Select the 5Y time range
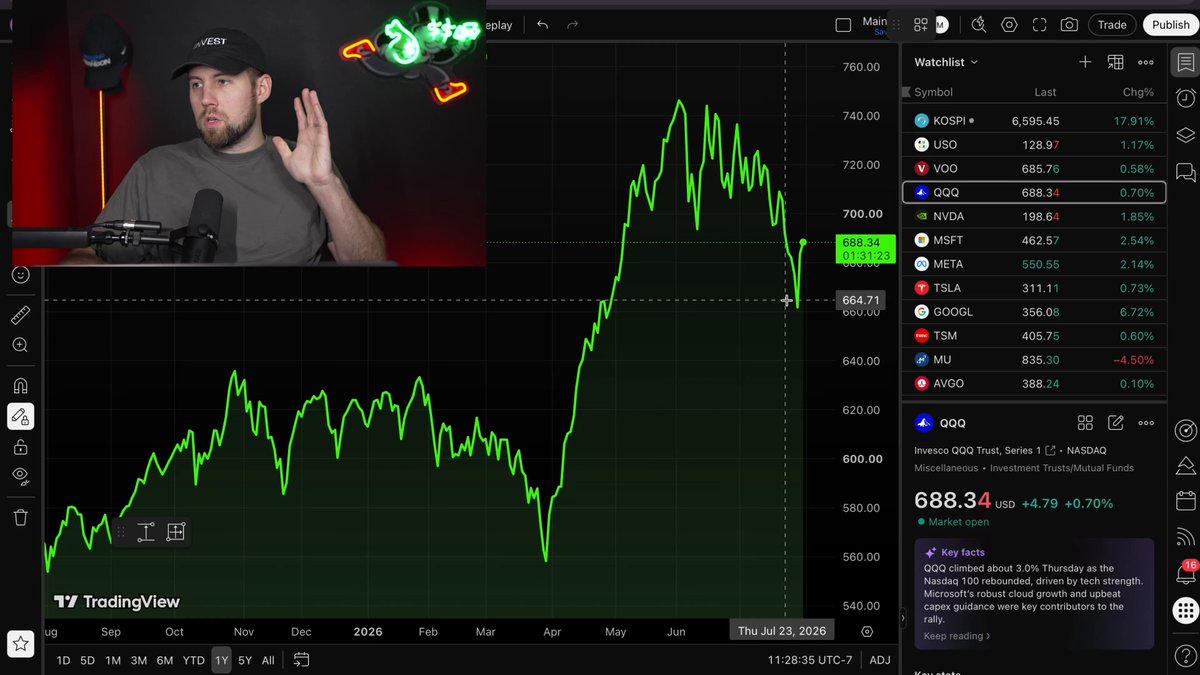Screen dimensions: 1200x675 (x=245, y=660)
